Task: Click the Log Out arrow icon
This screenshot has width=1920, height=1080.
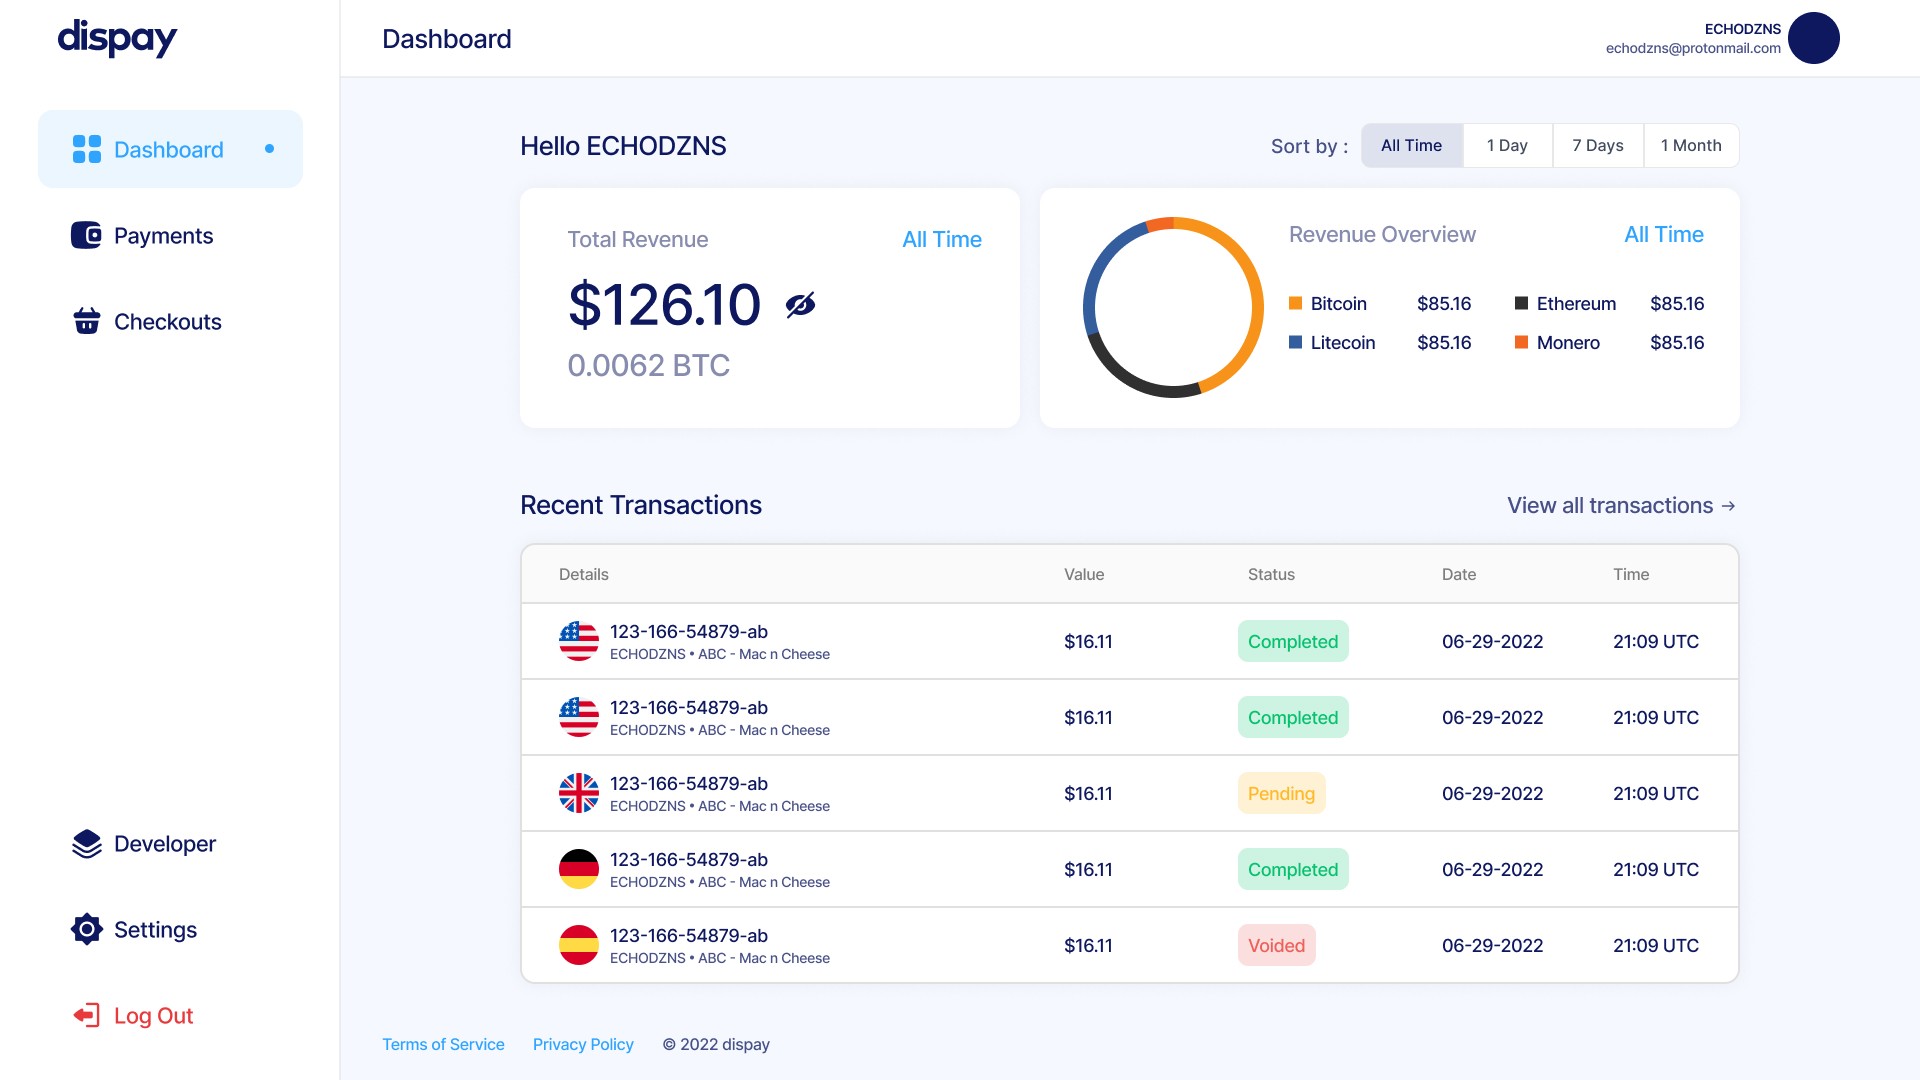Action: coord(87,1015)
